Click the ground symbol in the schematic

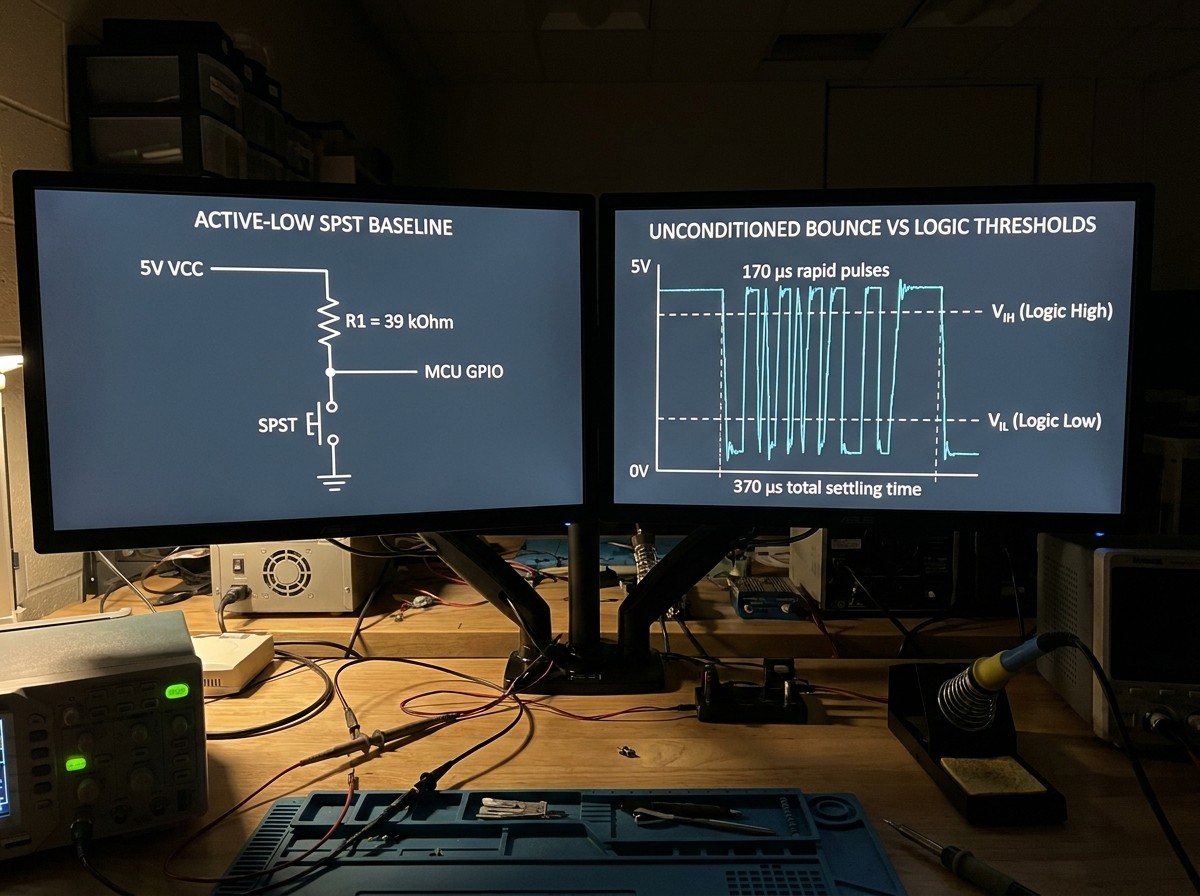(333, 481)
